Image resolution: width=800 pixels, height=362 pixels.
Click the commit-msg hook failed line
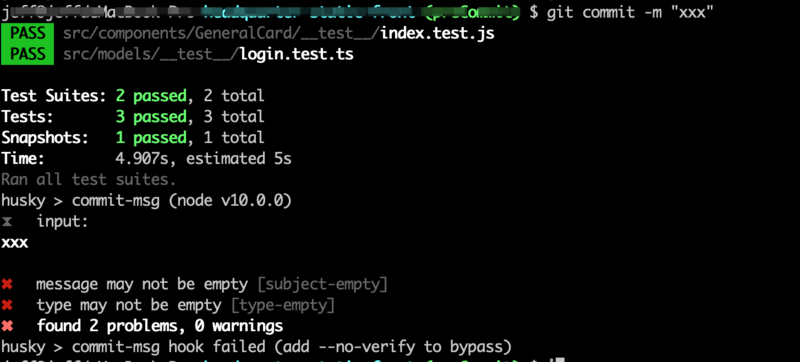click(x=256, y=347)
